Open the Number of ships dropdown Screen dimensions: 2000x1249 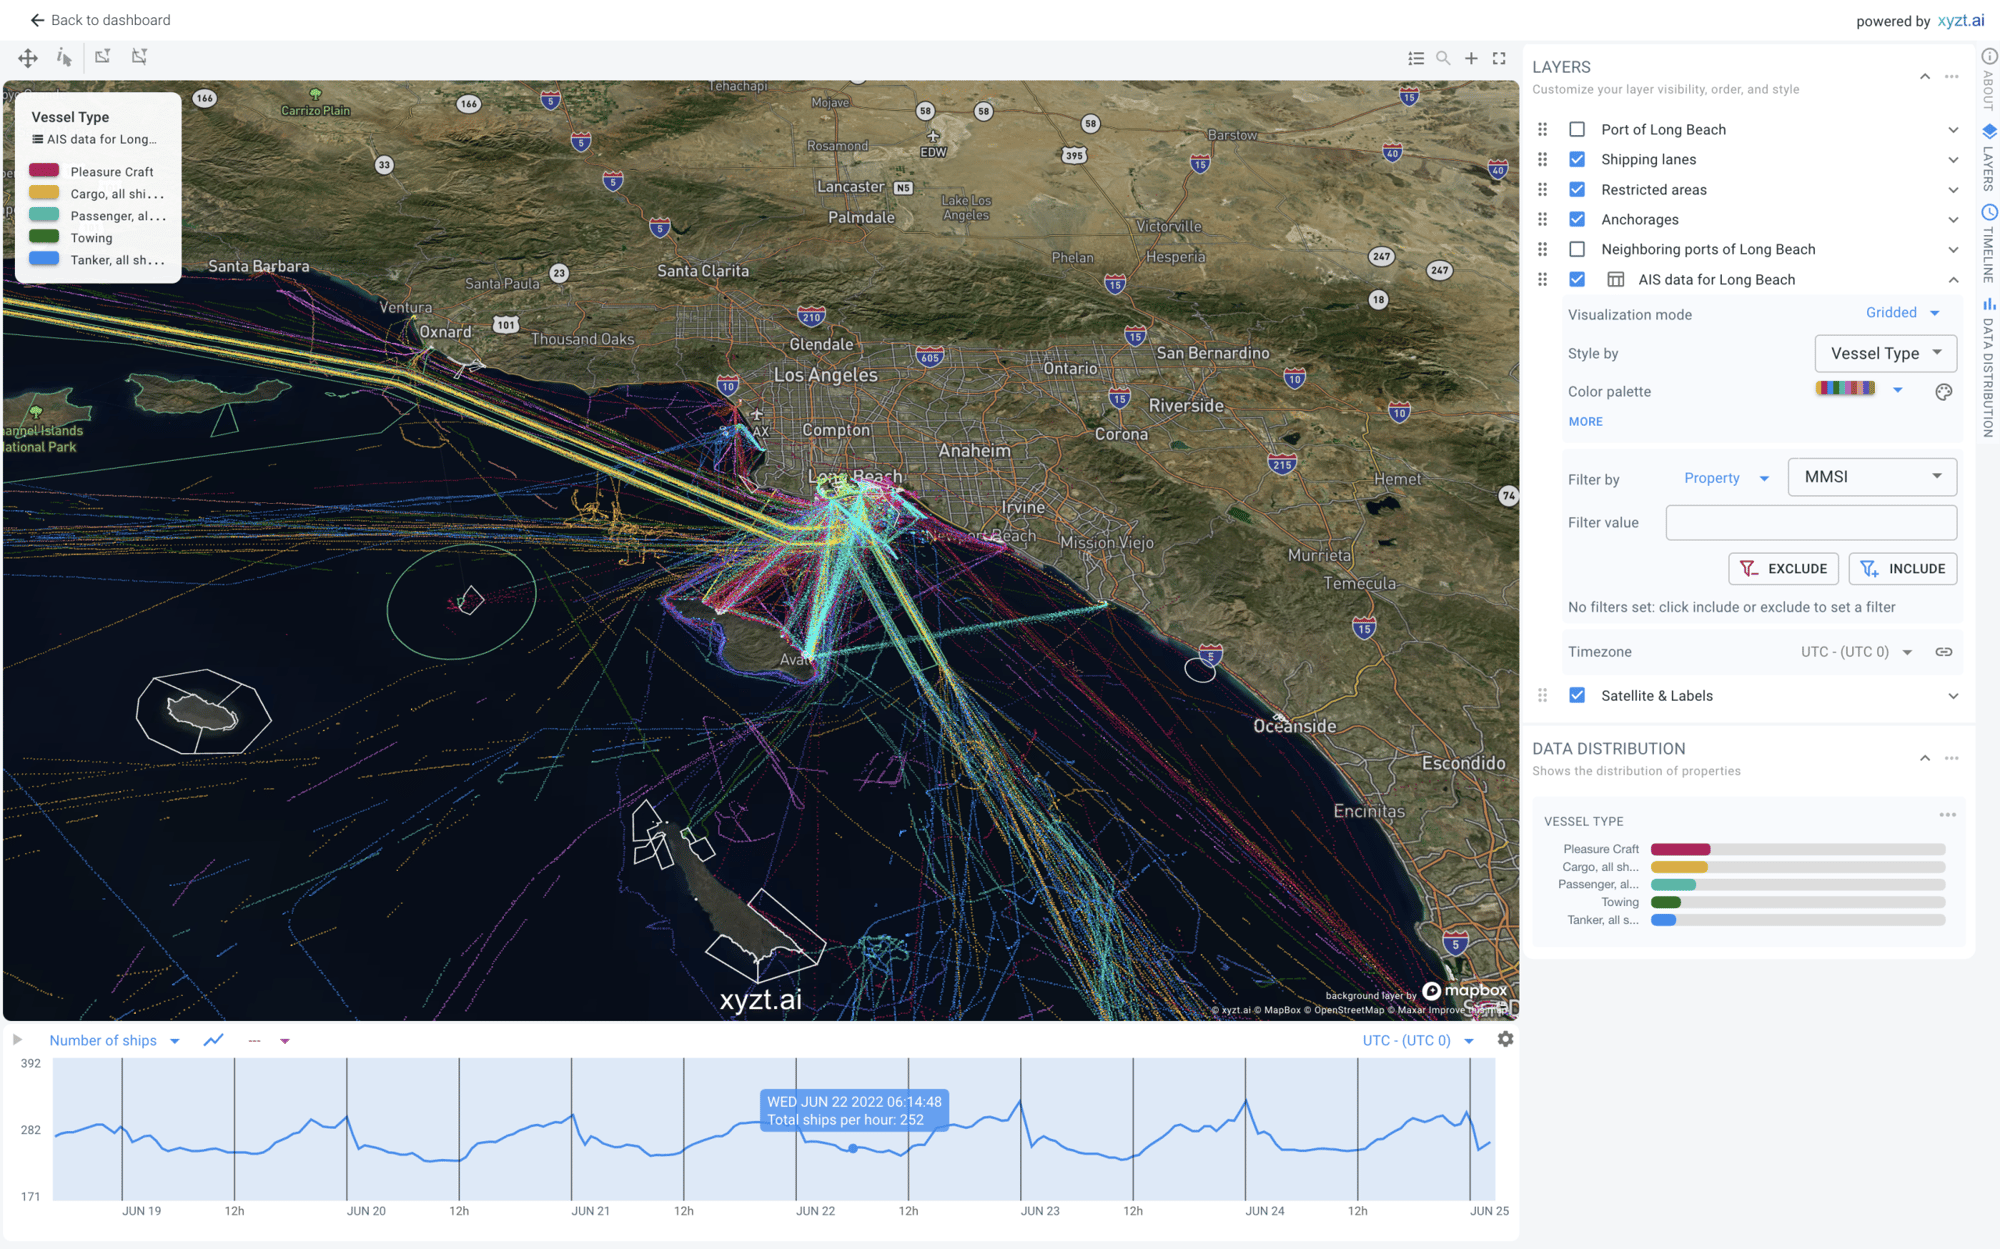pos(114,1041)
